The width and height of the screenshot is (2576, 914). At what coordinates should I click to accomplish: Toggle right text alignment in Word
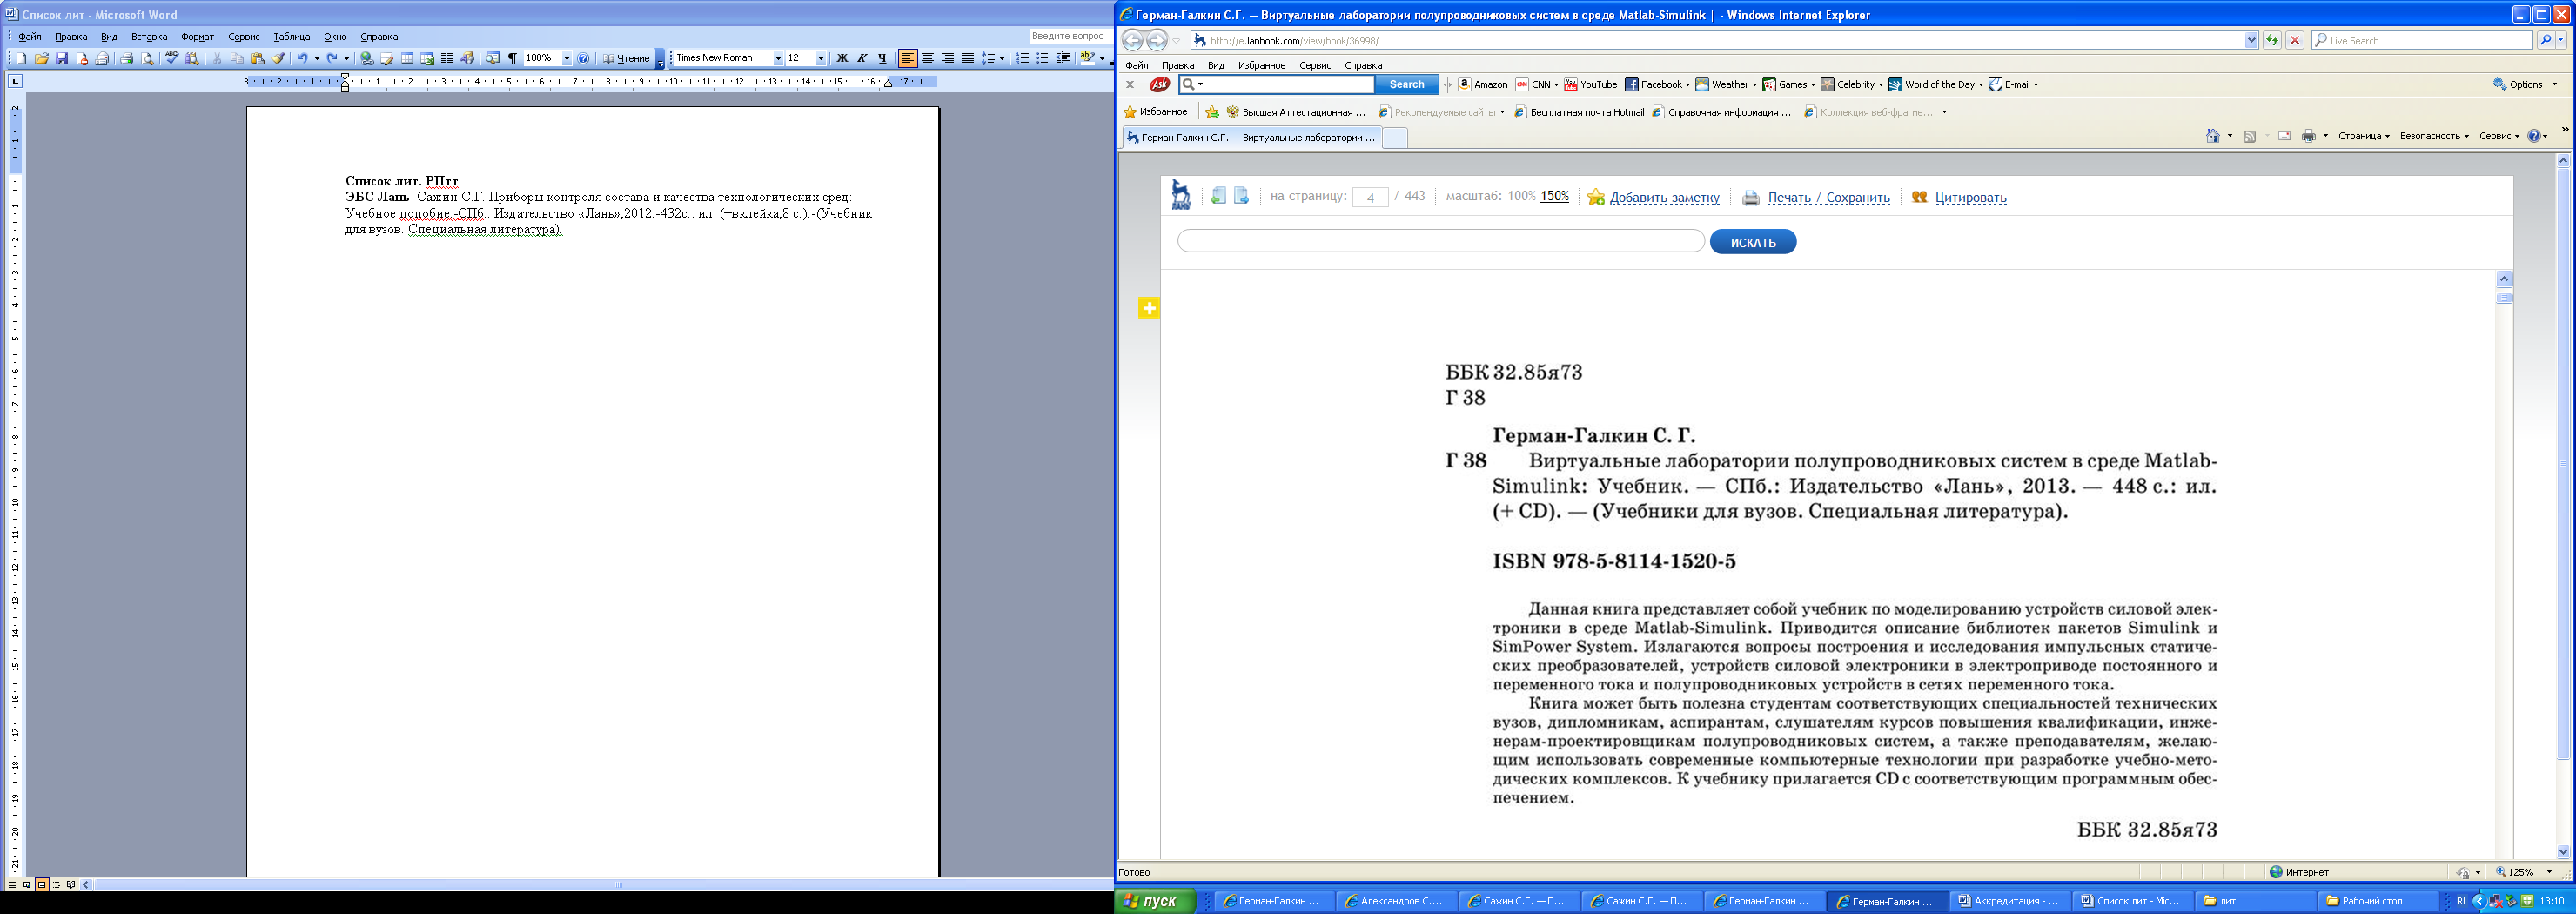(x=949, y=58)
